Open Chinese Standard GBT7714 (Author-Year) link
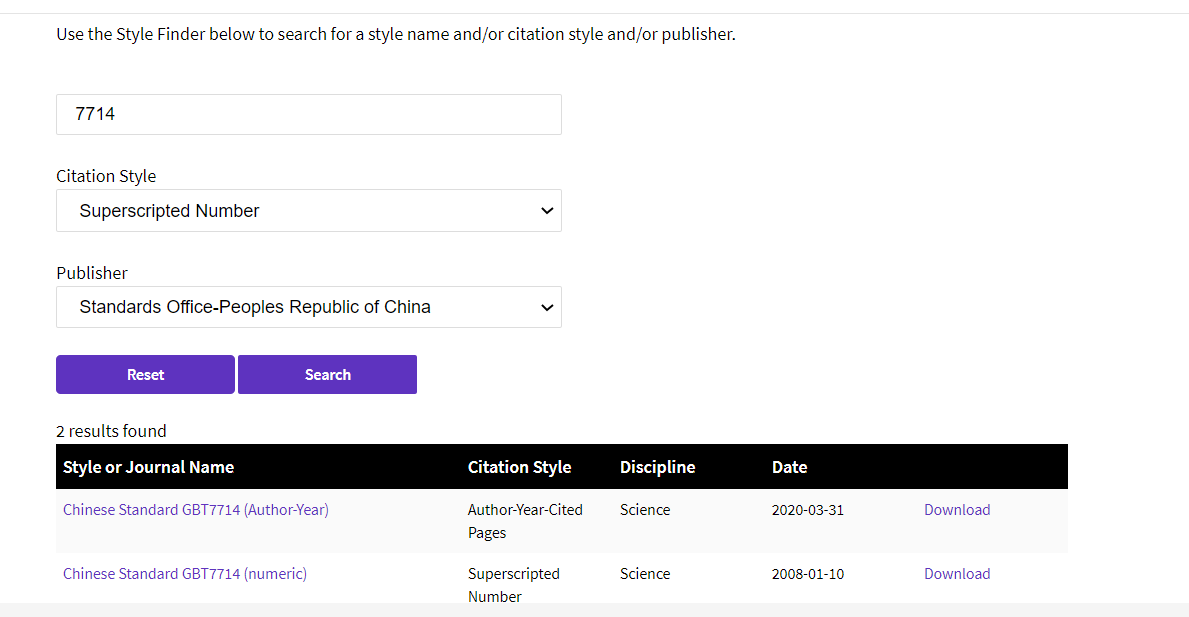The width and height of the screenshot is (1189, 617). [x=196, y=510]
